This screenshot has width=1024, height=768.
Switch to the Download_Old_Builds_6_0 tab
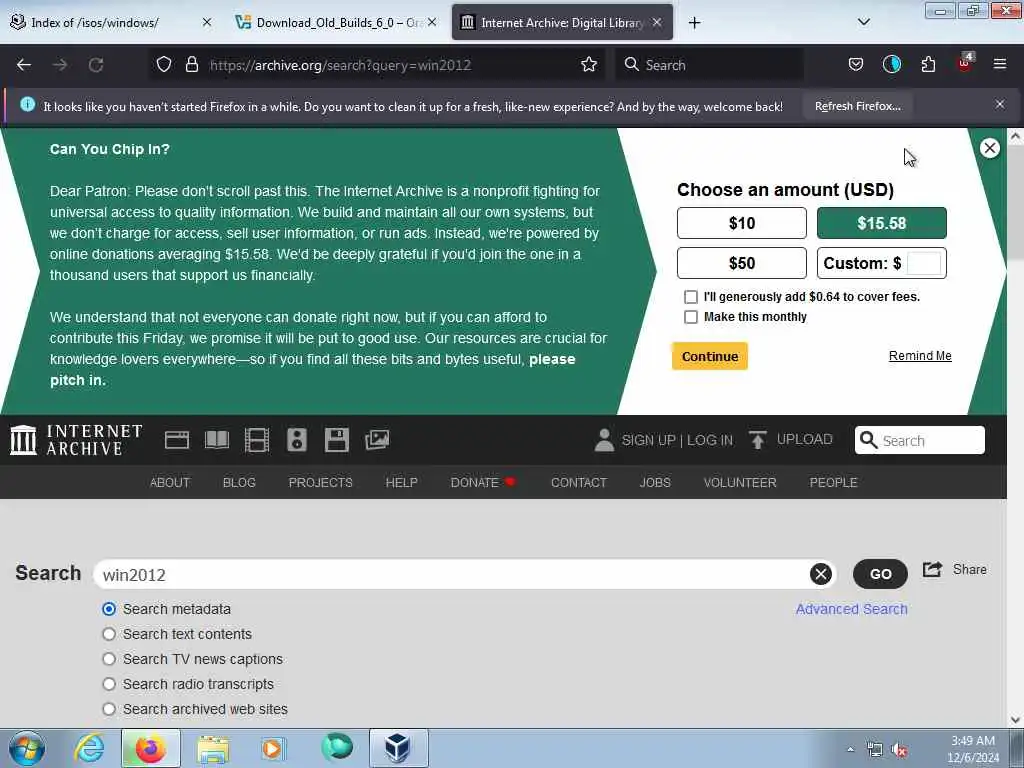pos(336,23)
